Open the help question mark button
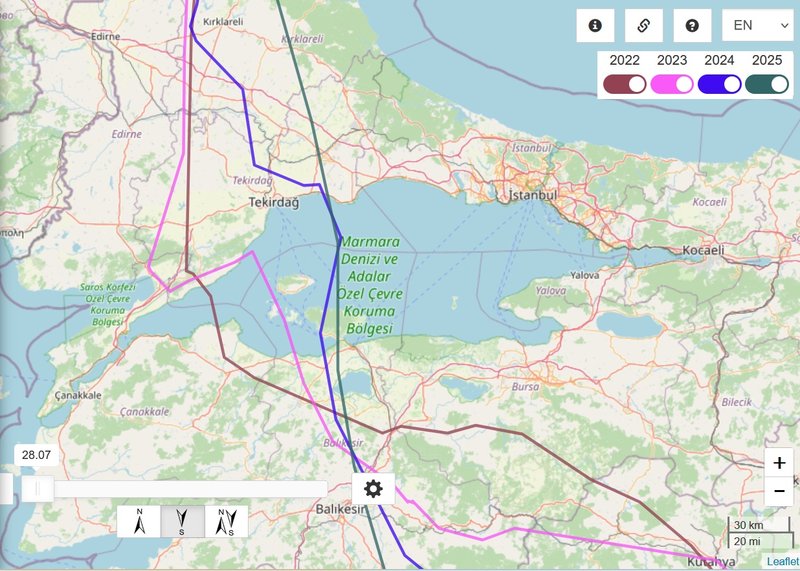This screenshot has height=571, width=800. click(x=692, y=26)
